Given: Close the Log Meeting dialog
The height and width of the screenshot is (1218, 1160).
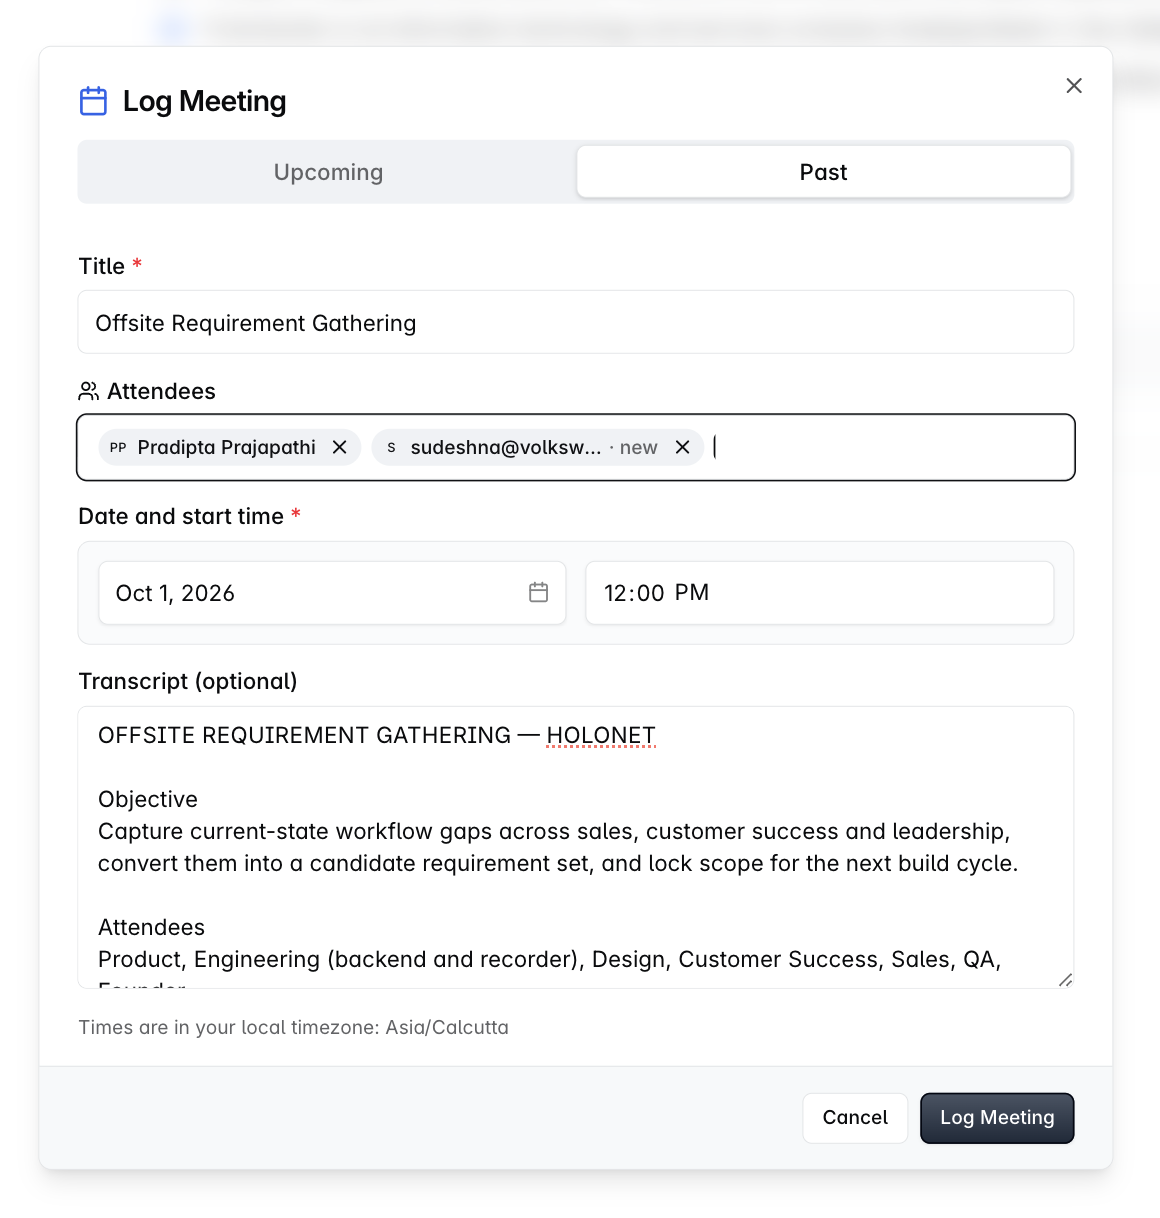Looking at the screenshot, I should tap(1074, 86).
